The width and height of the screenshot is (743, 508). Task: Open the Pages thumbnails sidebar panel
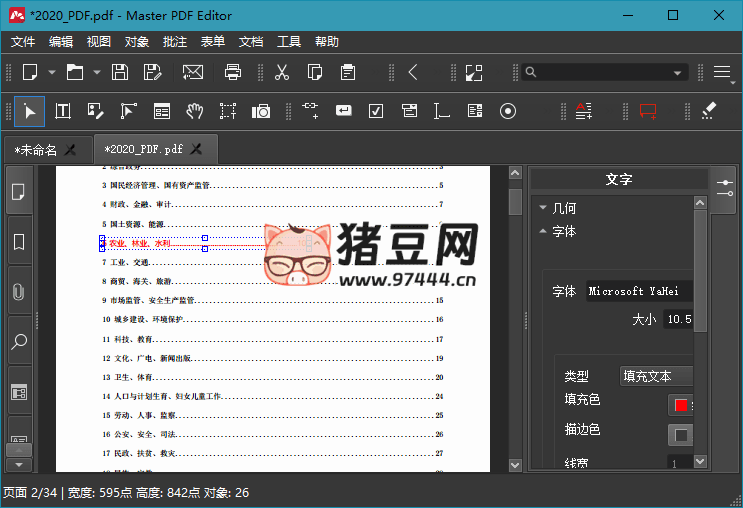(18, 192)
